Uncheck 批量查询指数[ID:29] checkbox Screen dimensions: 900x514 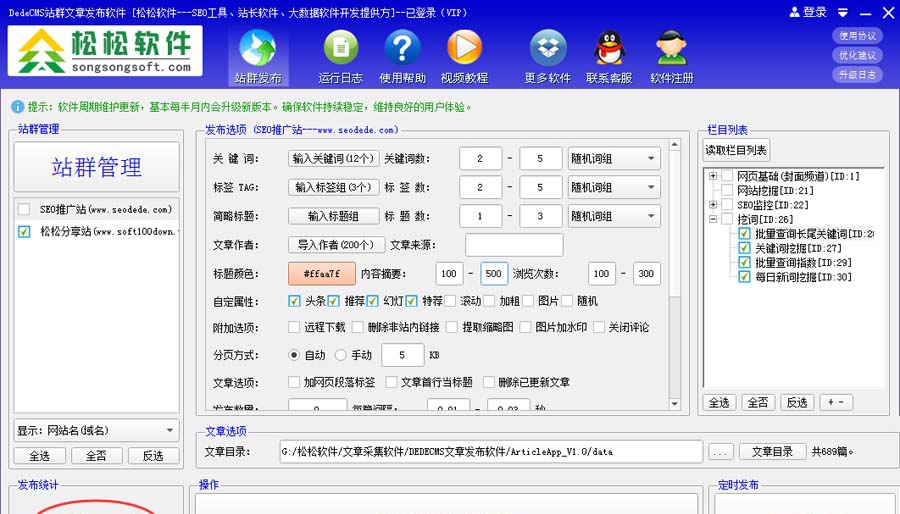(x=744, y=262)
